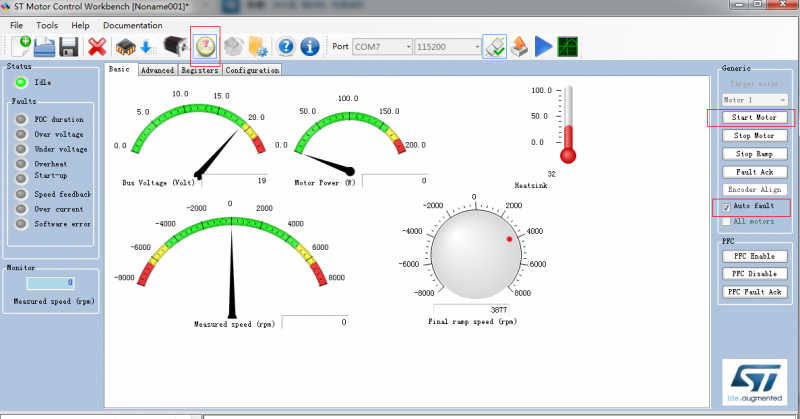Toggle the All motors checkbox
The width and height of the screenshot is (800, 419).
point(726,221)
